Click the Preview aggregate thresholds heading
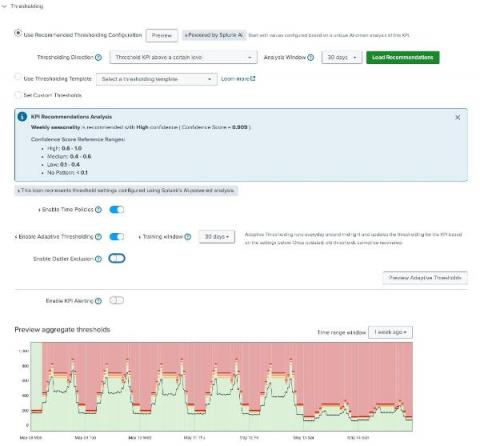 point(62,330)
